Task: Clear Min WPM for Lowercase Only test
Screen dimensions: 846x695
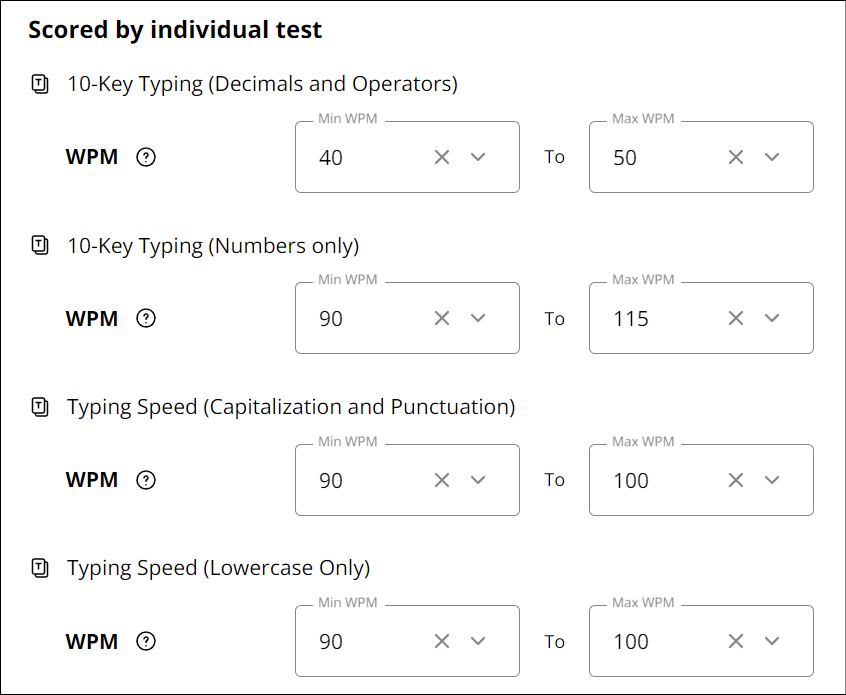Action: (442, 642)
